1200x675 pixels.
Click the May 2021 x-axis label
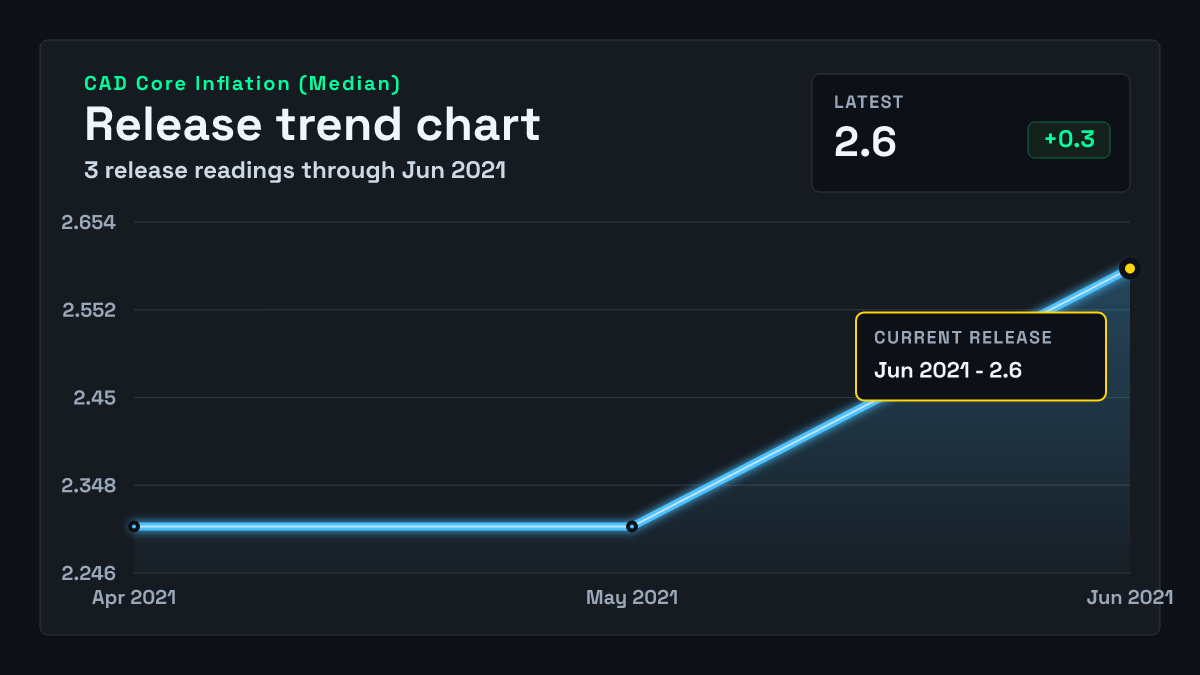[632, 598]
